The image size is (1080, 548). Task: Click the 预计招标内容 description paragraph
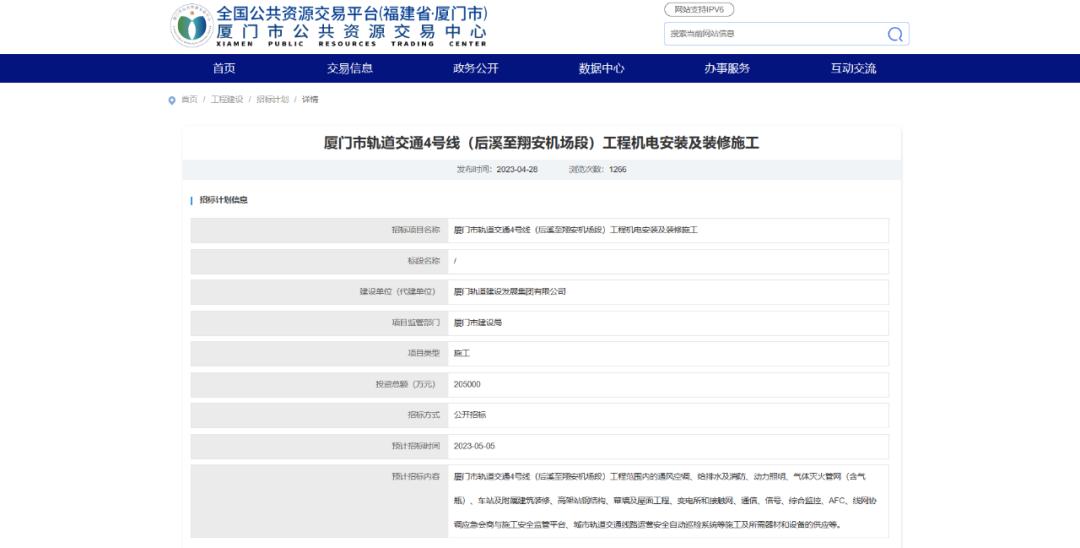click(665, 500)
